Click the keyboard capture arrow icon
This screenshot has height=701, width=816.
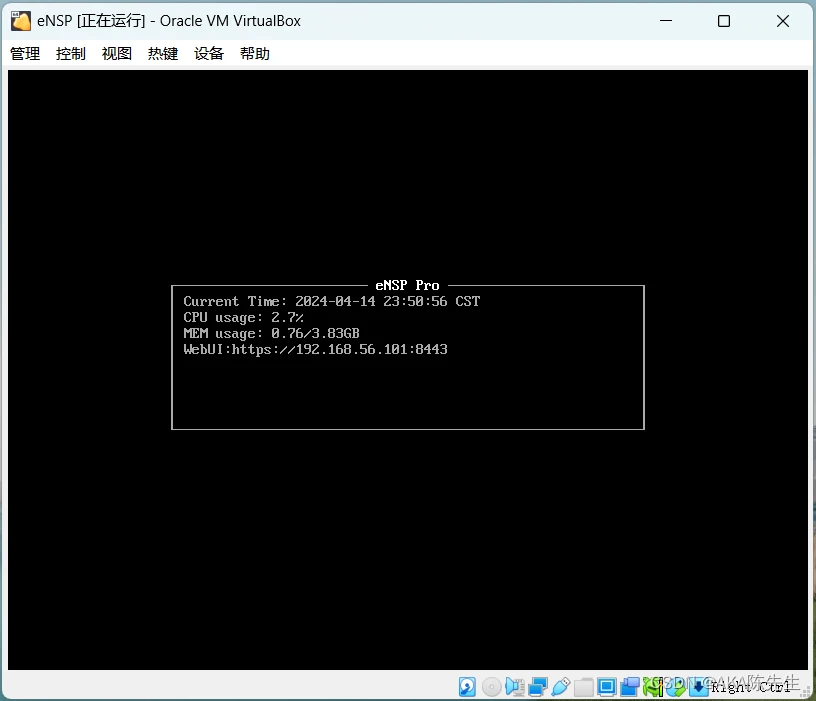coord(699,687)
